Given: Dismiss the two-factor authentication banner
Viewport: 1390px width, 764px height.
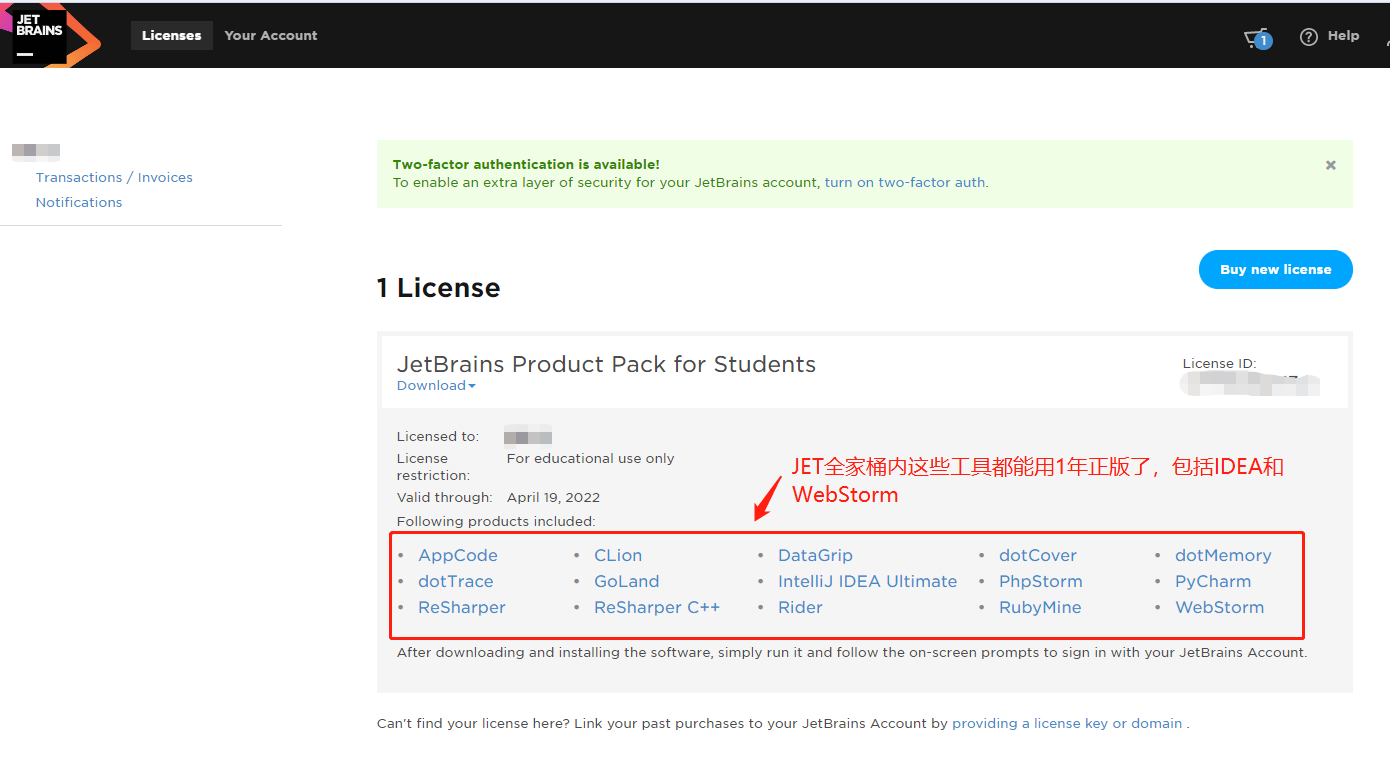Looking at the screenshot, I should pos(1330,165).
